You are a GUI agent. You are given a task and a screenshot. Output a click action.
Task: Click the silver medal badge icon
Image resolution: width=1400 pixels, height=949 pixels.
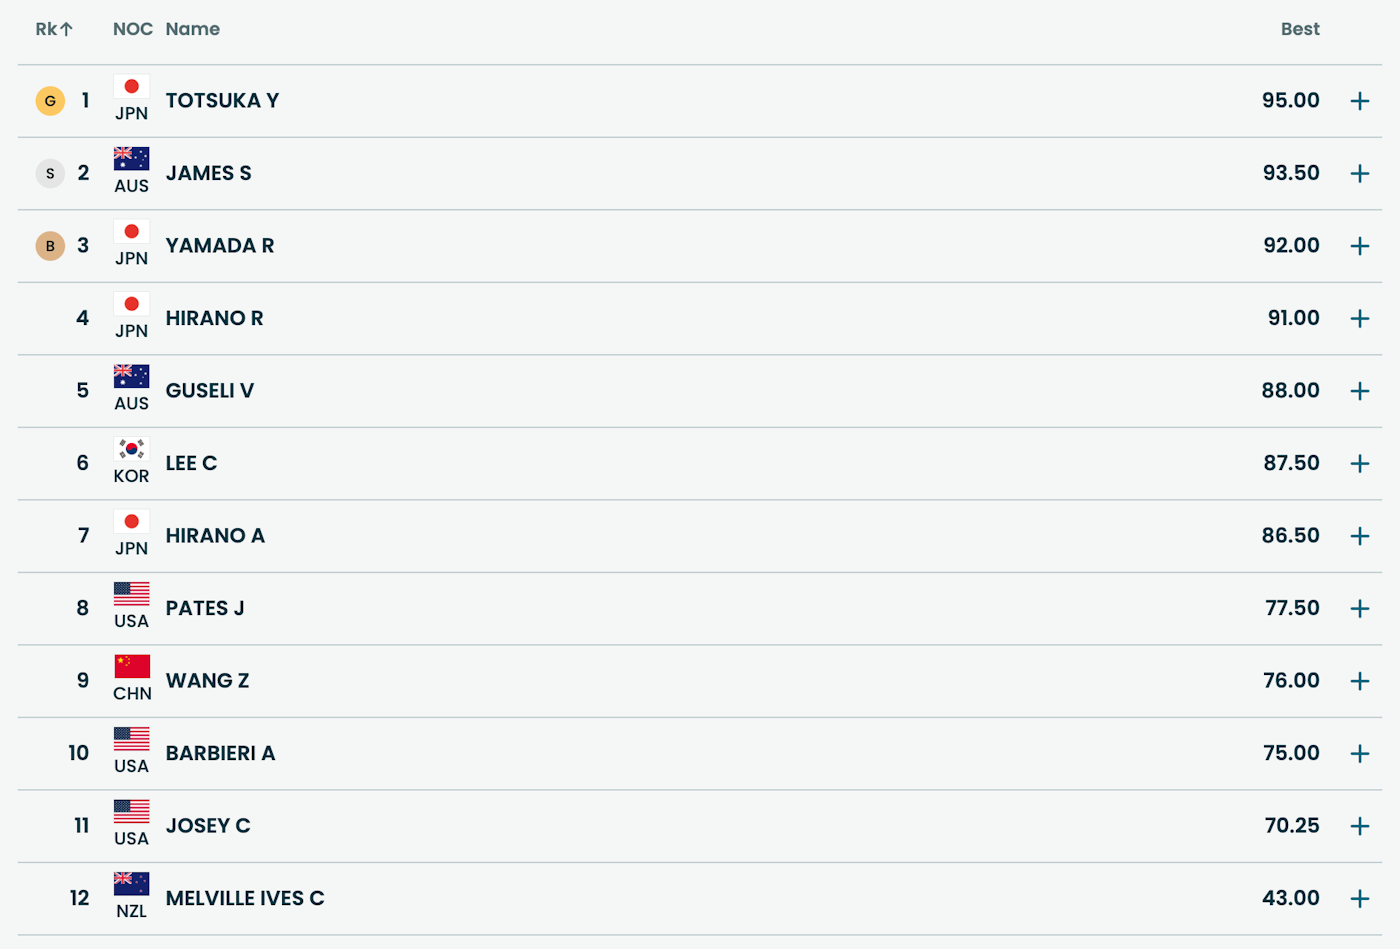tap(50, 174)
